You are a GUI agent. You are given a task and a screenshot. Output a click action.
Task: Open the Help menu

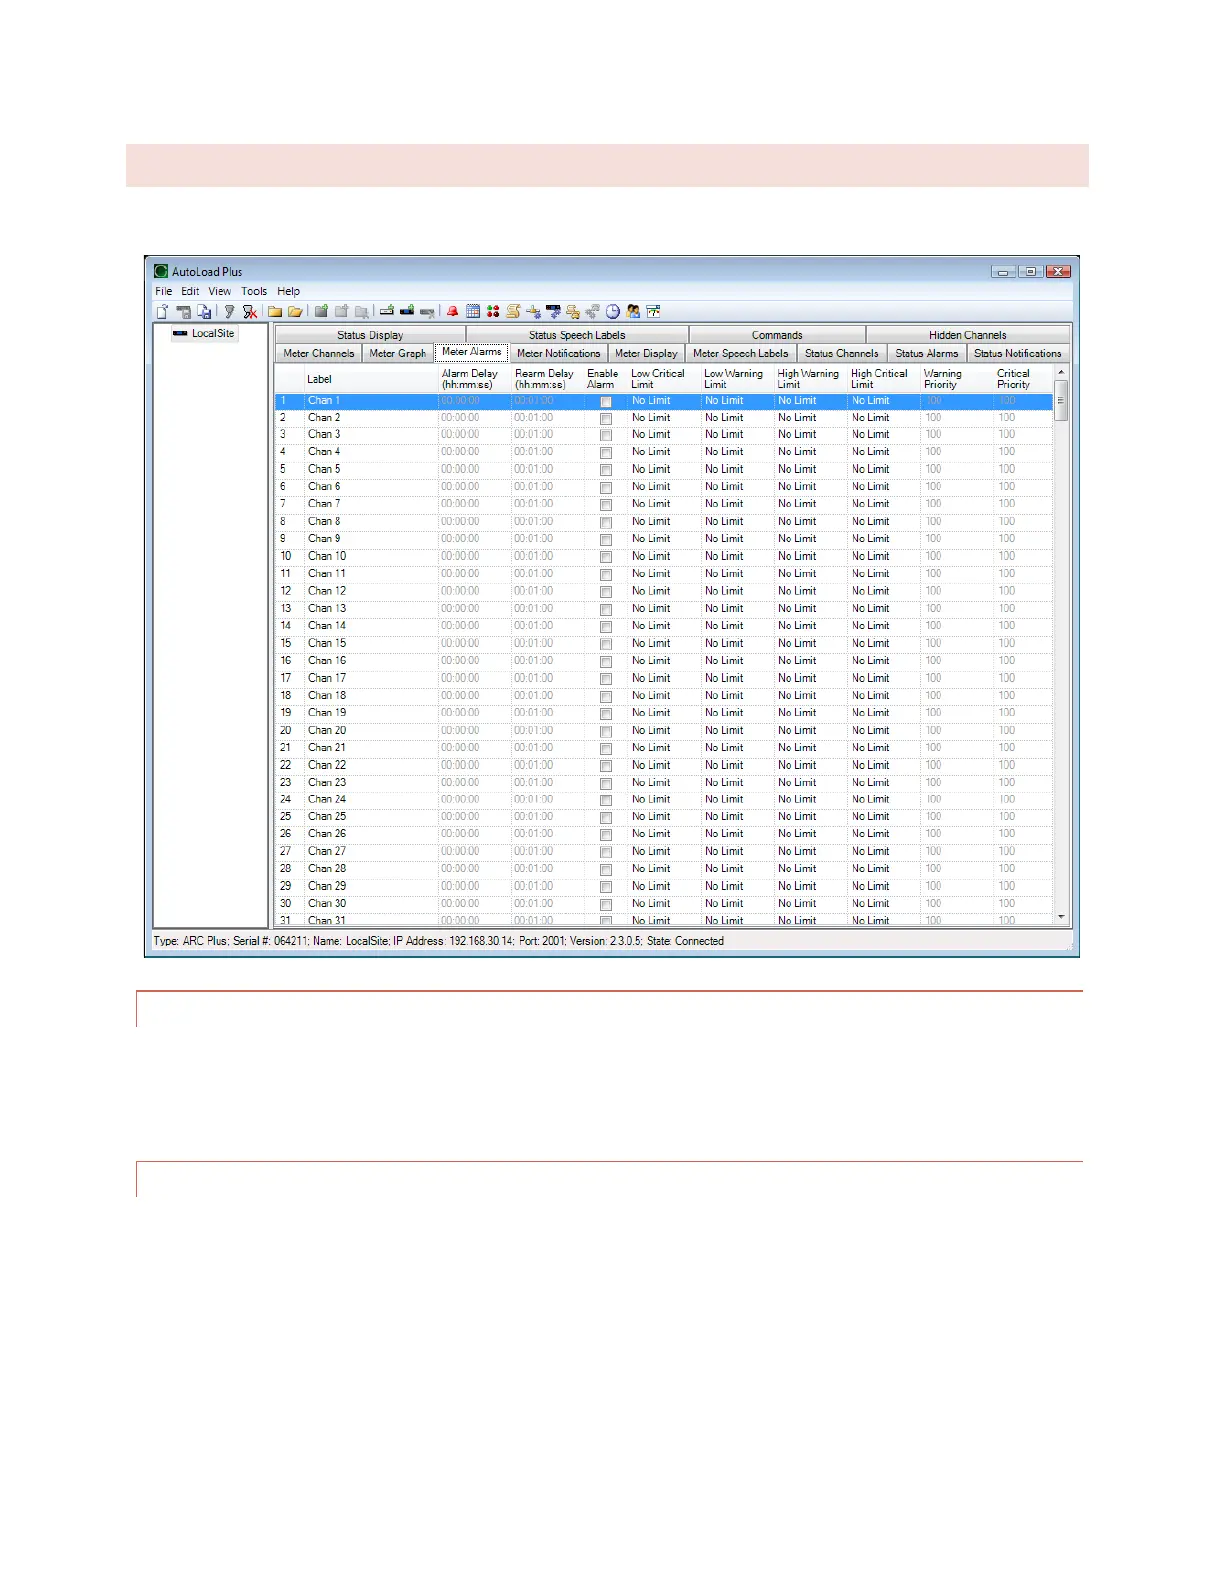pyautogui.click(x=288, y=291)
